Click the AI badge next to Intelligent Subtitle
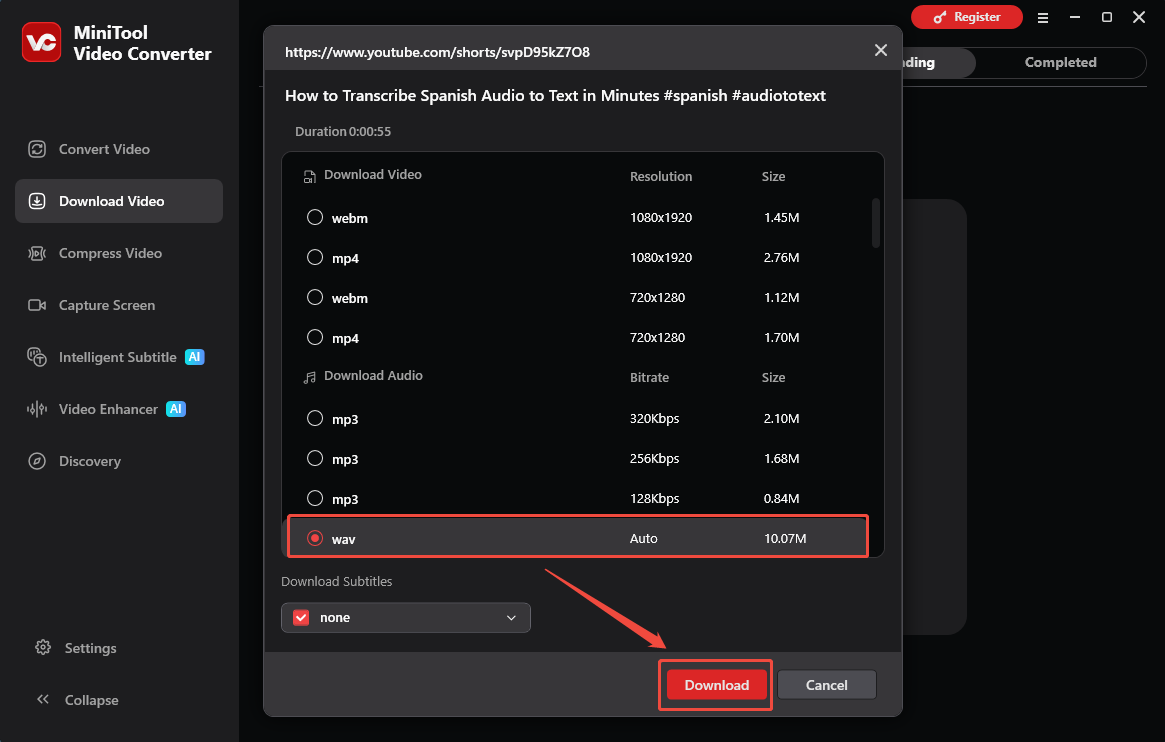 point(195,357)
